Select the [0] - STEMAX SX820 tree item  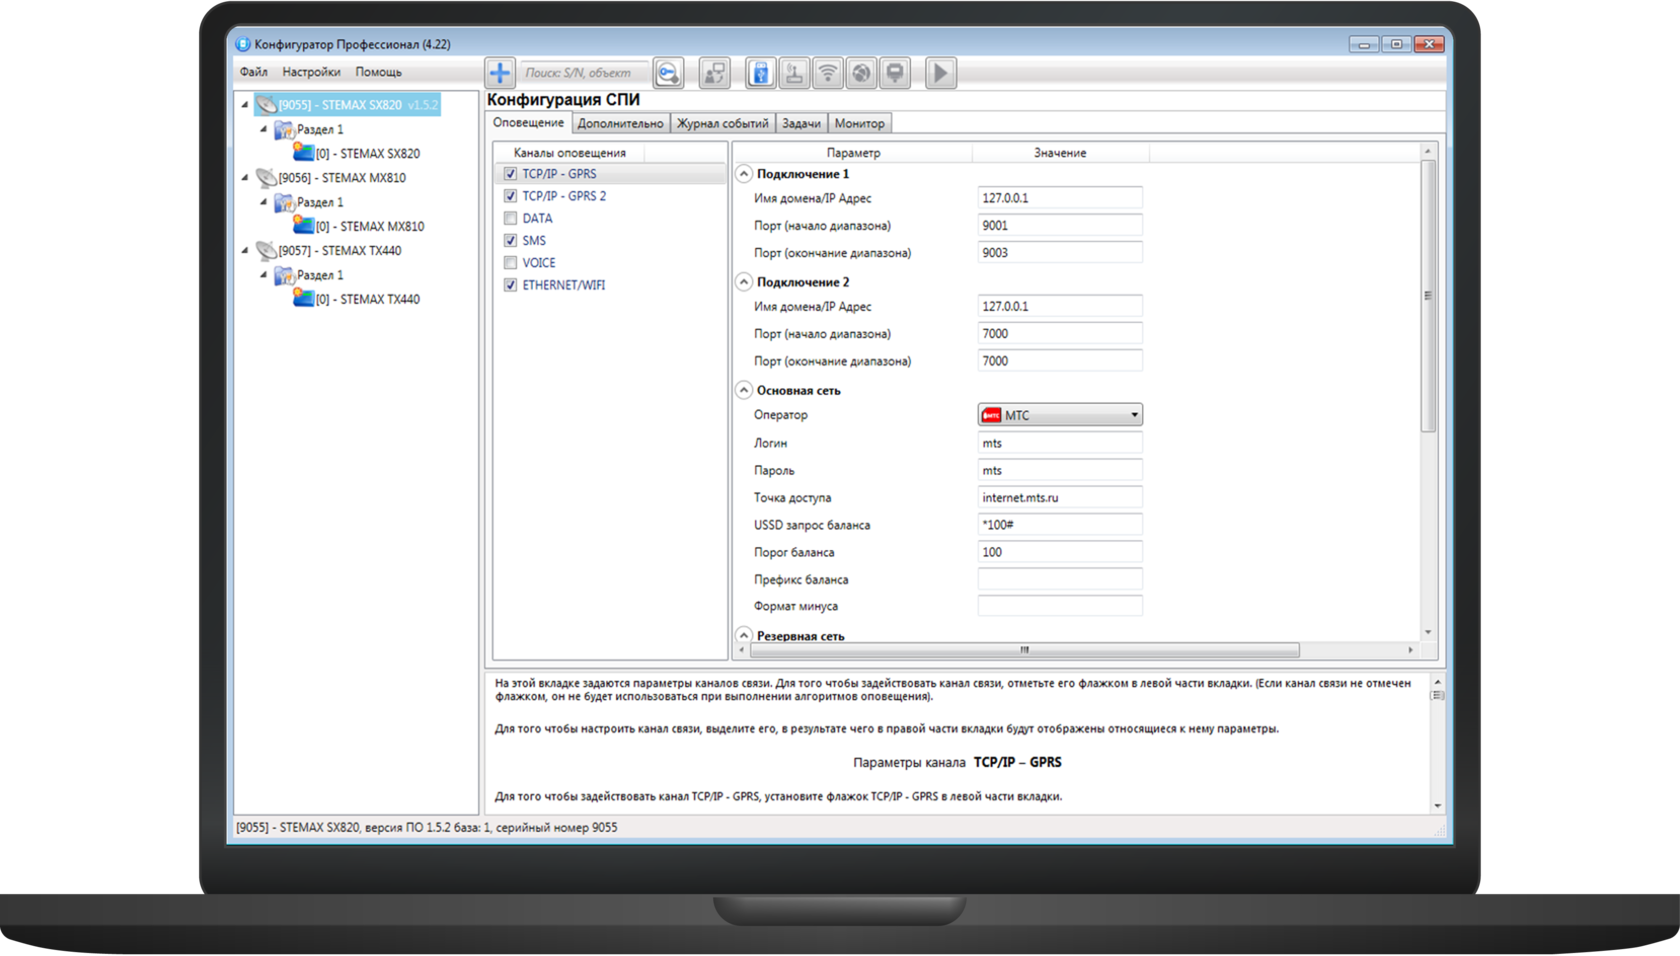(x=368, y=154)
